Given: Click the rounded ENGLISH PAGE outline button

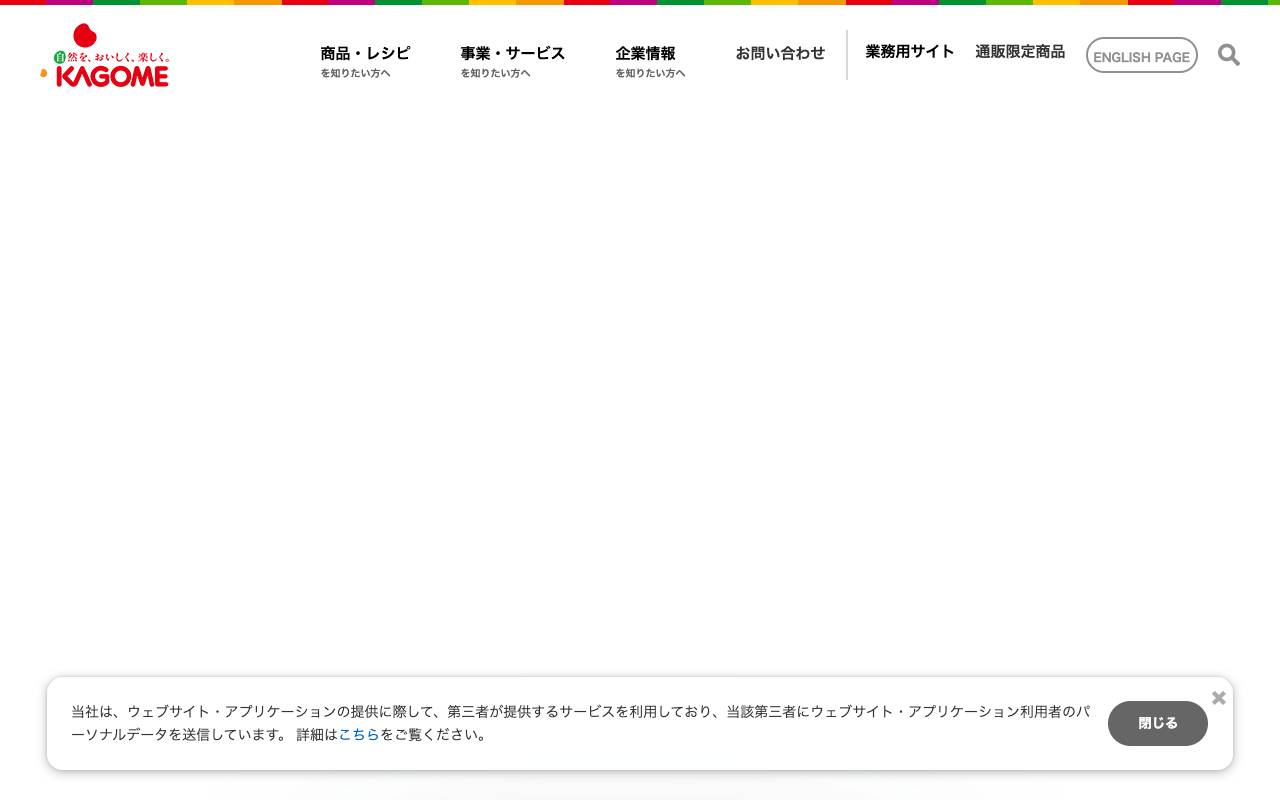Looking at the screenshot, I should coord(1141,55).
